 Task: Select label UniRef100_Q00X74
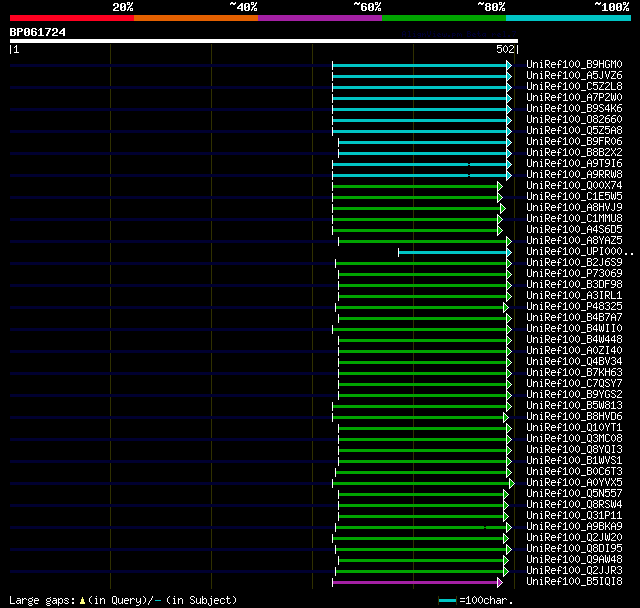pos(574,186)
